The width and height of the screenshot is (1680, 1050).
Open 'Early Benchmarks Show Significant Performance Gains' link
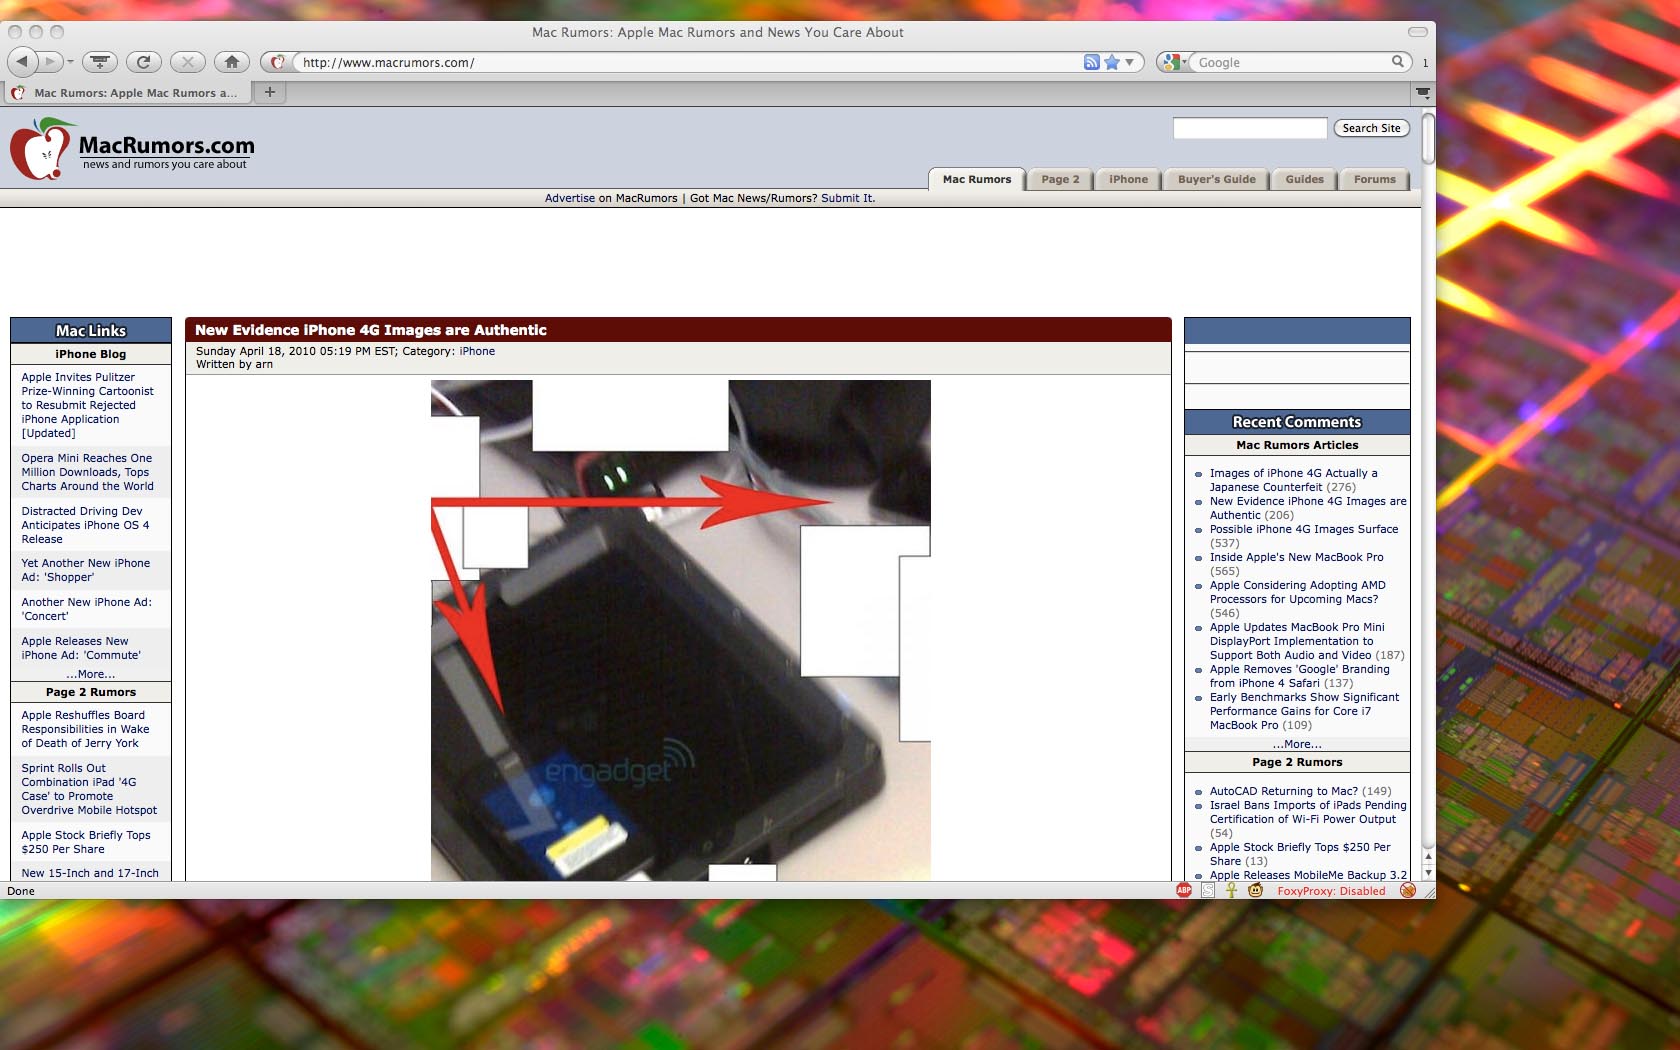pyautogui.click(x=1304, y=711)
